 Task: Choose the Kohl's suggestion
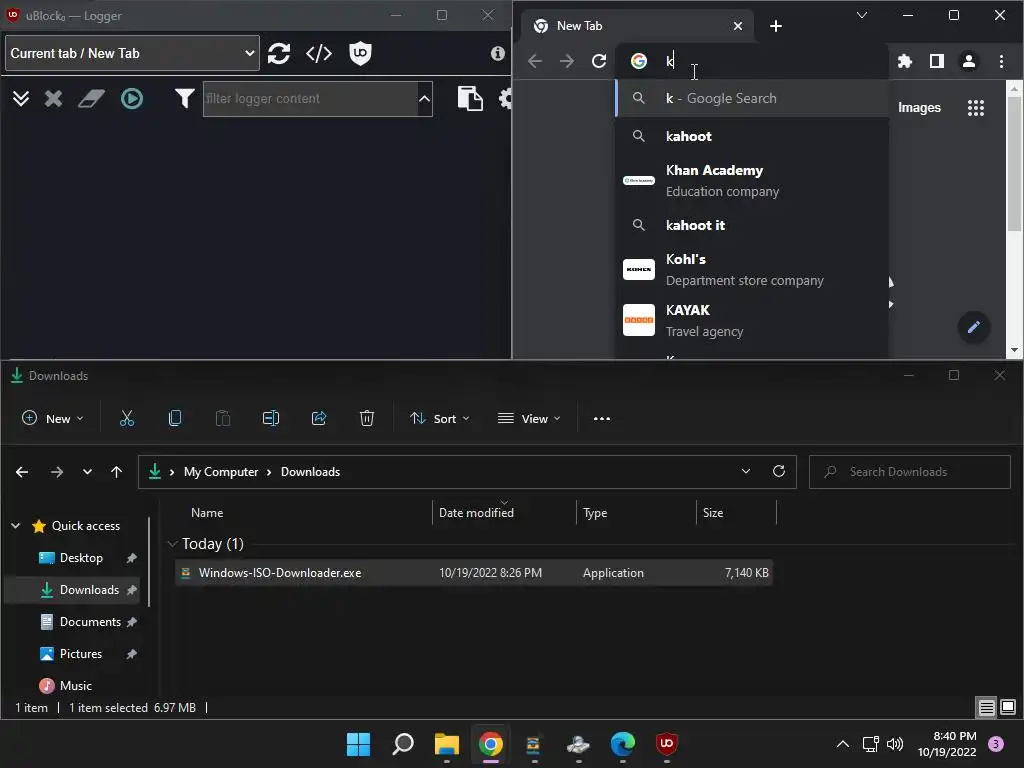tap(752, 269)
